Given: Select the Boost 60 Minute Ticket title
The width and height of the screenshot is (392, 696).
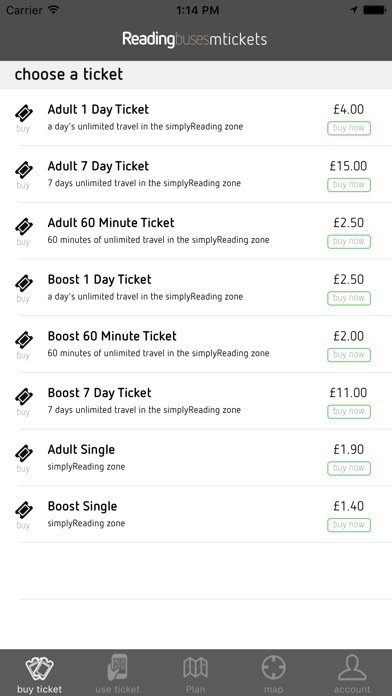Looking at the screenshot, I should pyautogui.click(x=112, y=336).
